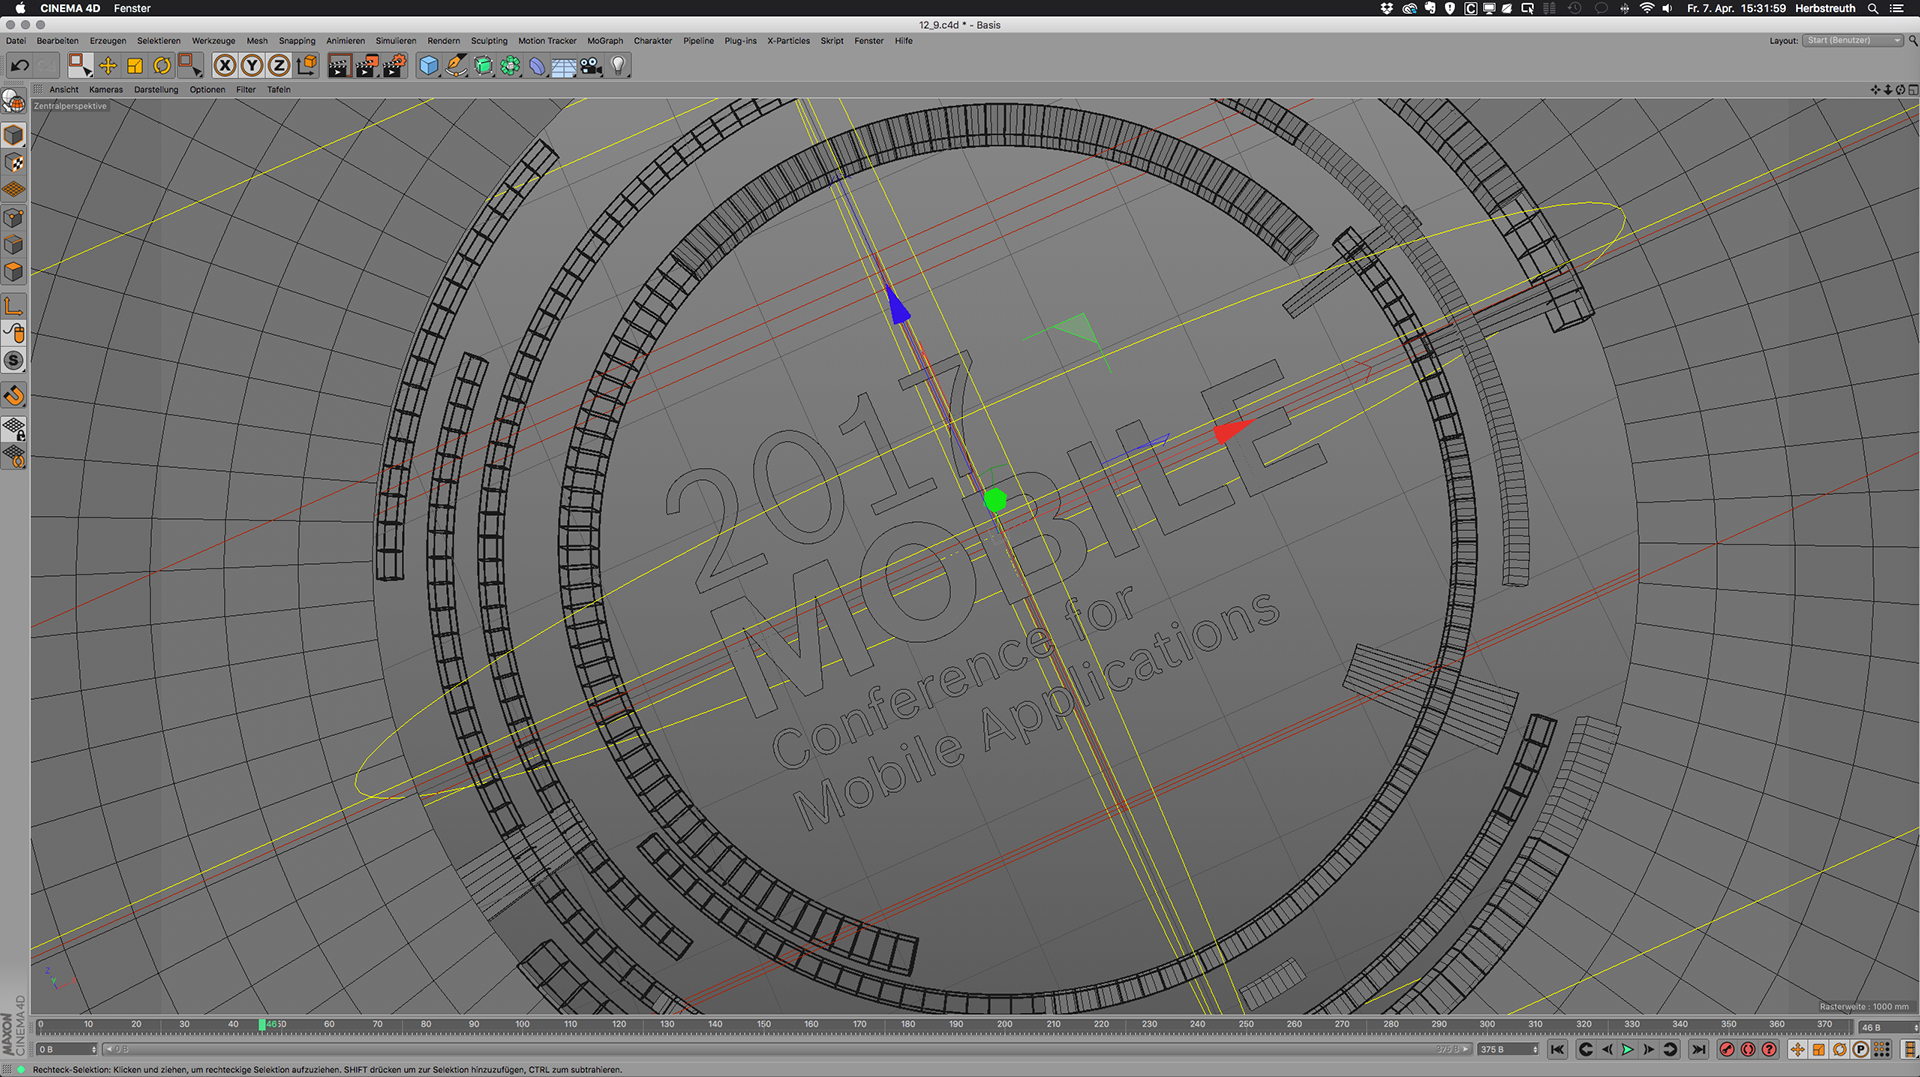Image resolution: width=1920 pixels, height=1077 pixels.
Task: Click the record active objects button
Action: click(x=1727, y=1050)
